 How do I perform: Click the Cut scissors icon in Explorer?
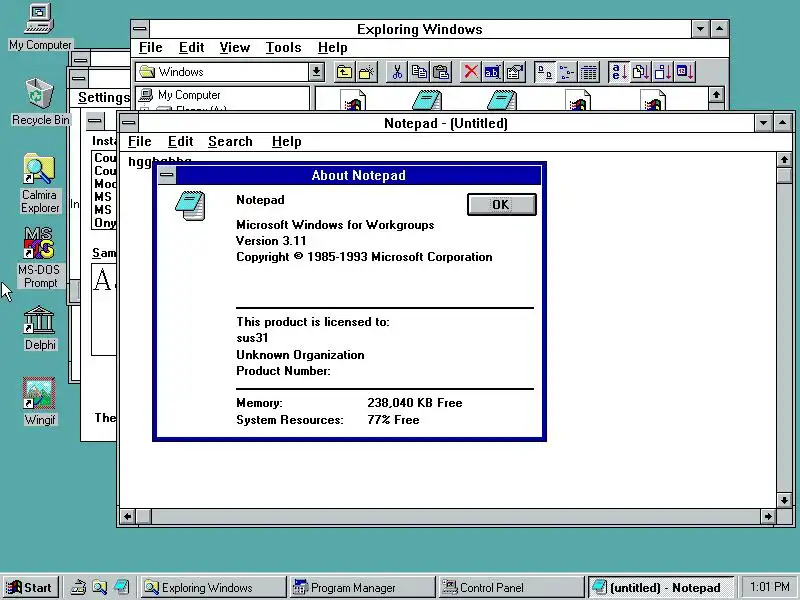click(x=397, y=72)
